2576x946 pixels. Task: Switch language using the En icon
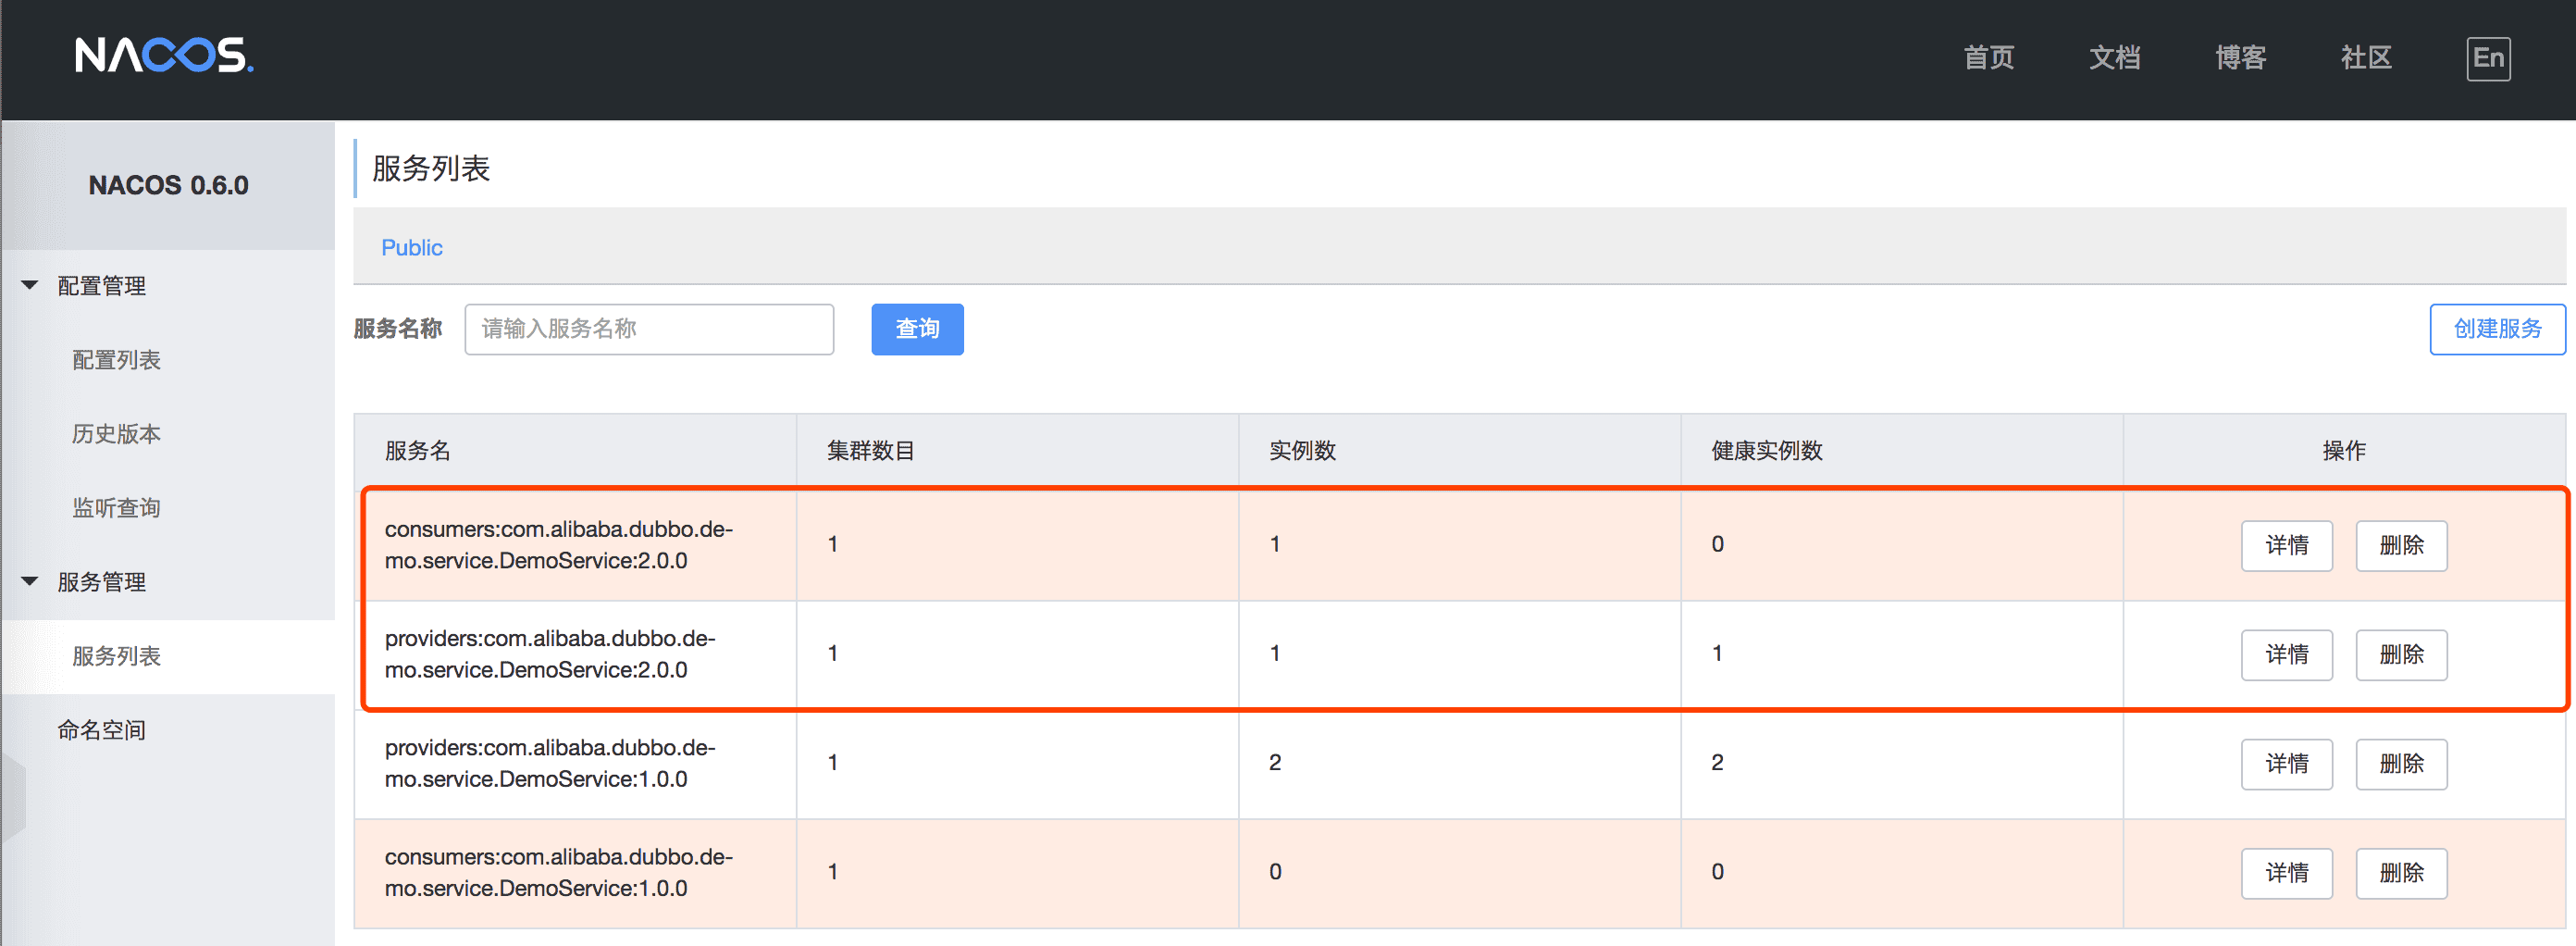(2487, 58)
